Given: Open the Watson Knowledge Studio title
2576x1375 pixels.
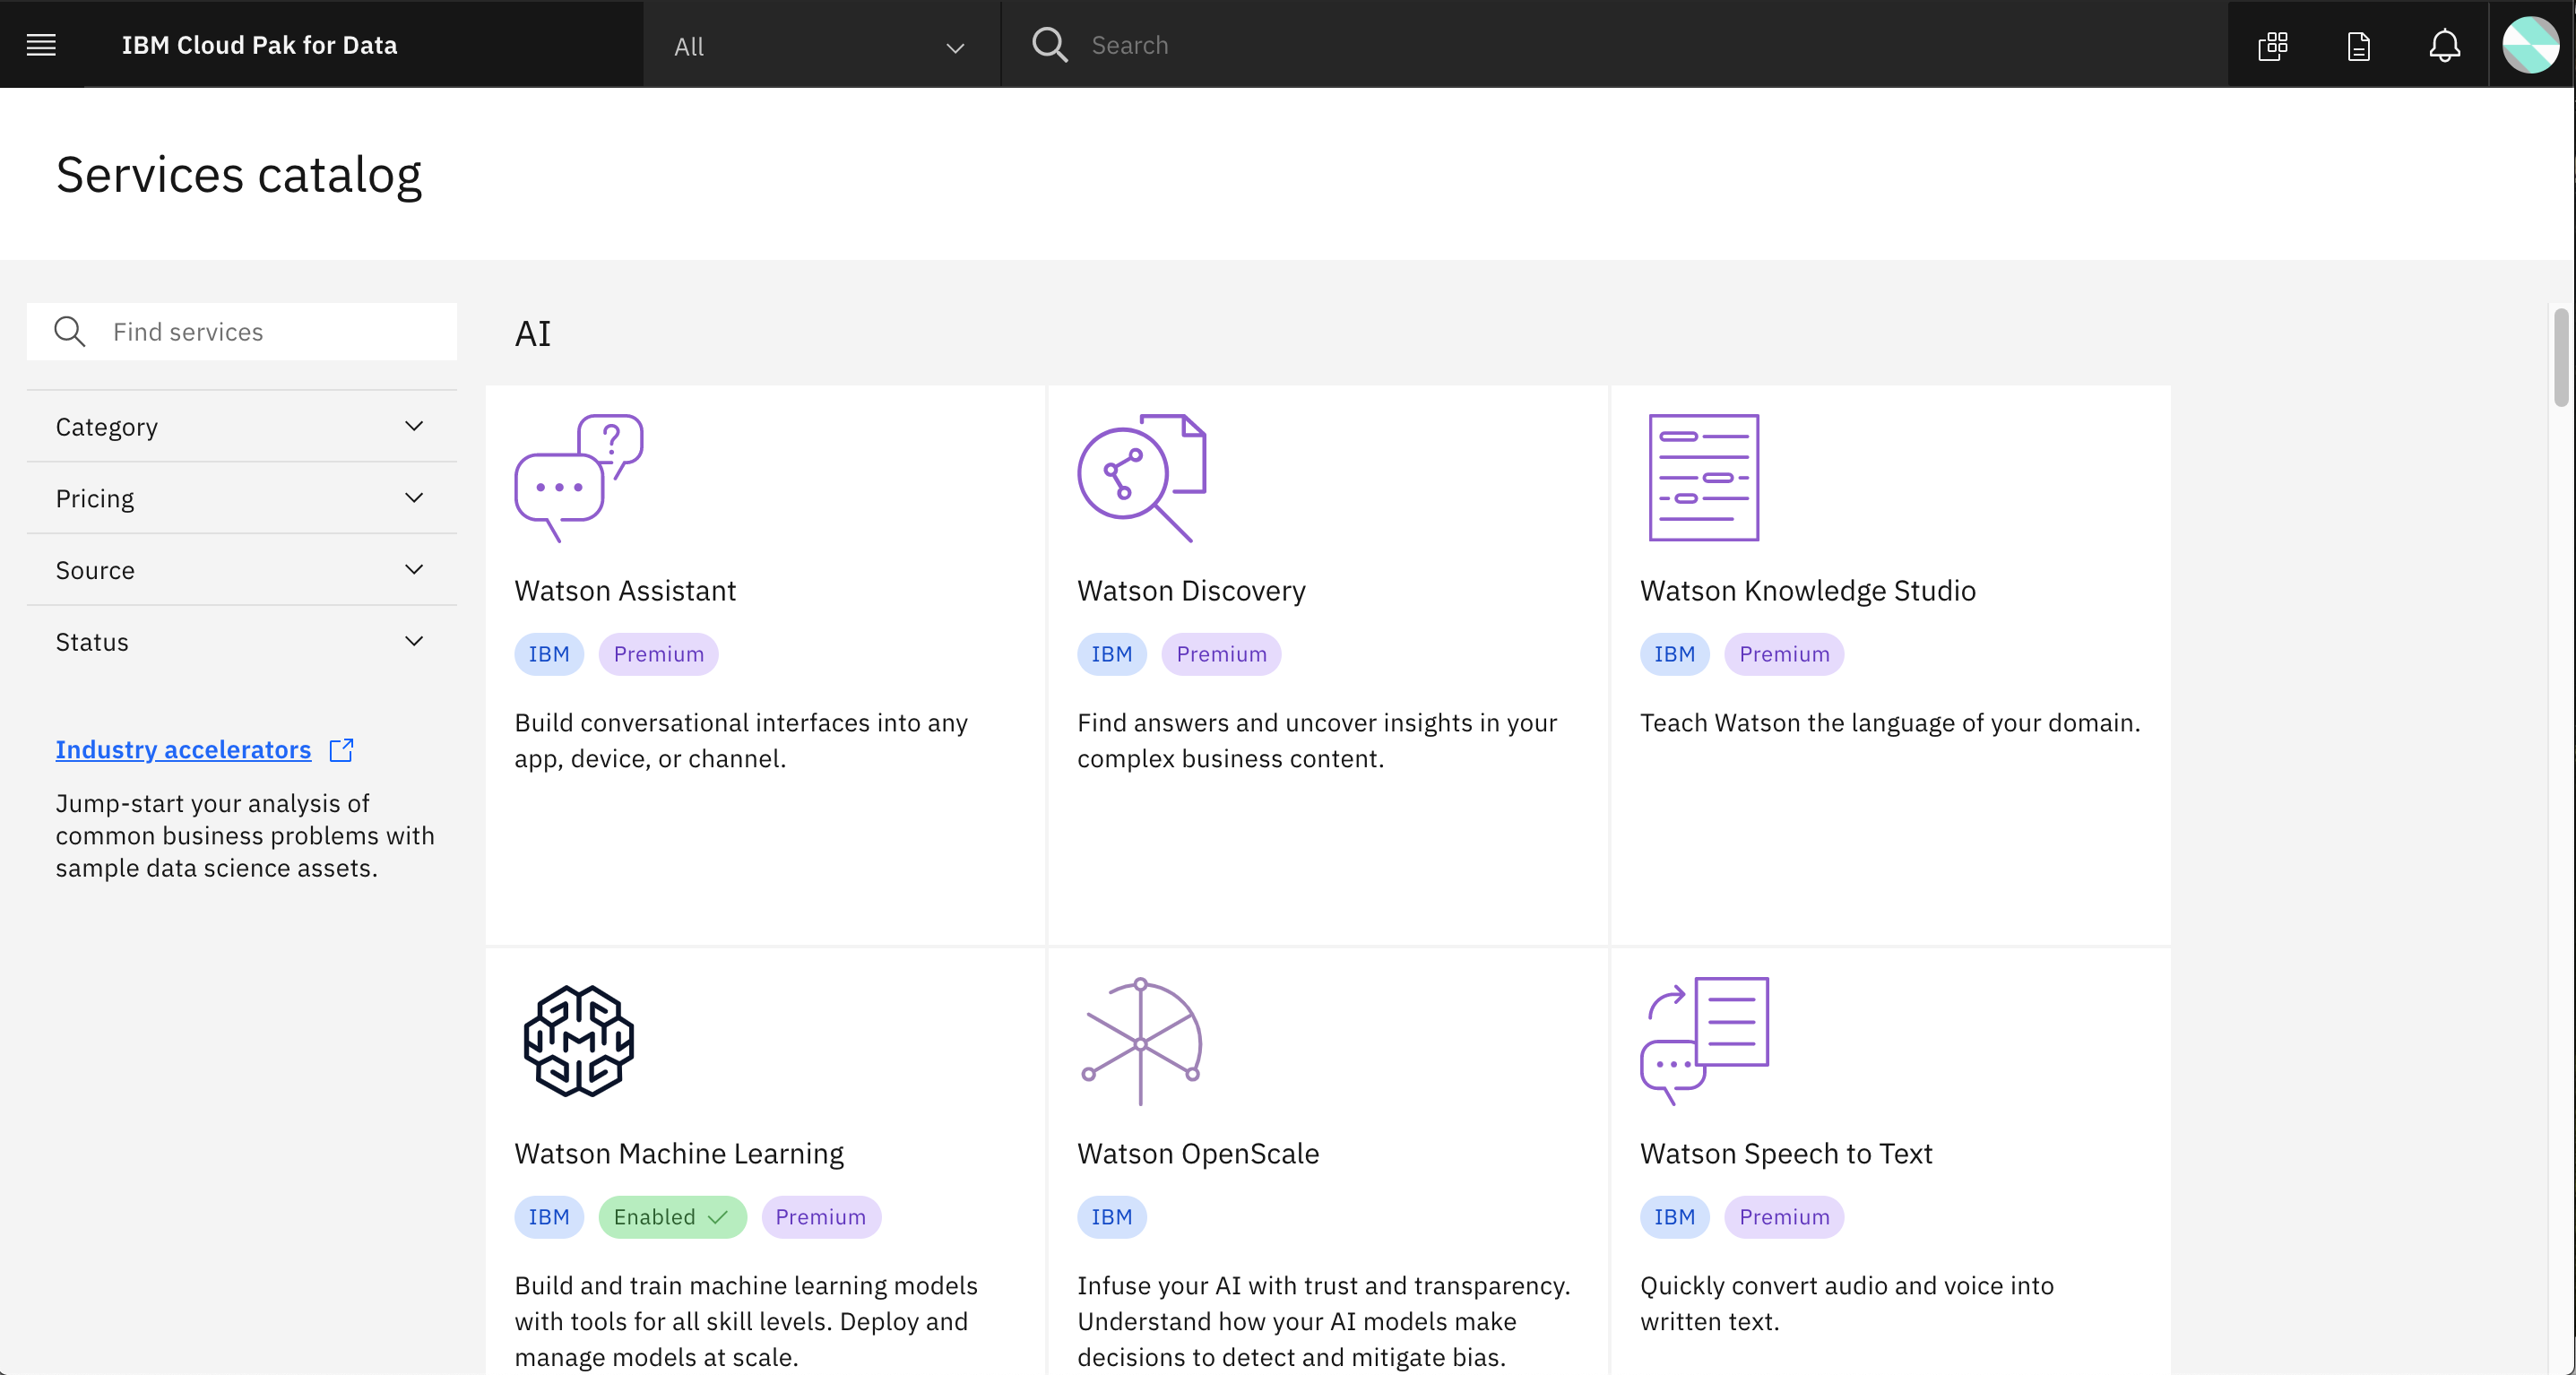Looking at the screenshot, I should click(1807, 591).
